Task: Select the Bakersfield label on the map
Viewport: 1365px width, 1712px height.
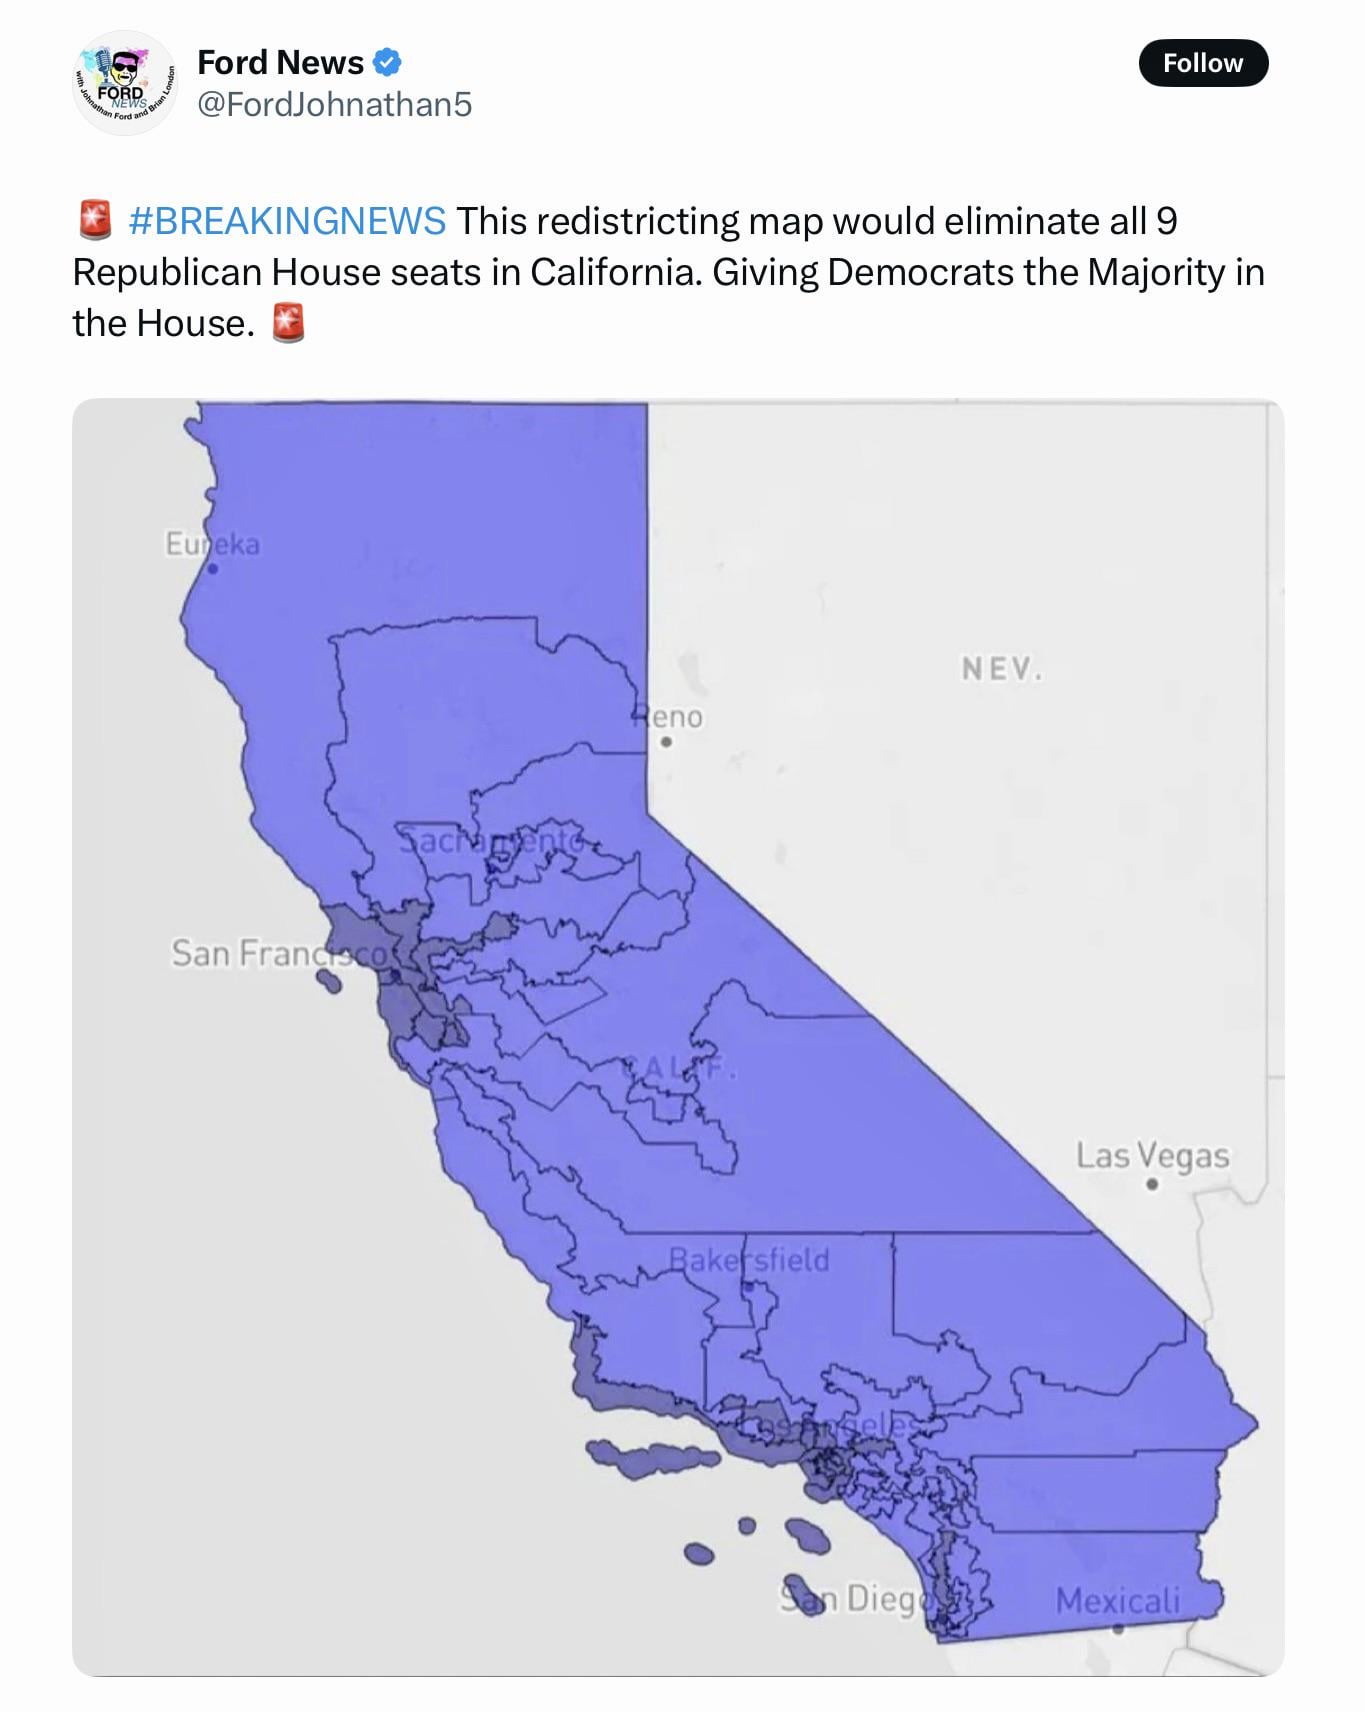Action: click(x=749, y=1259)
